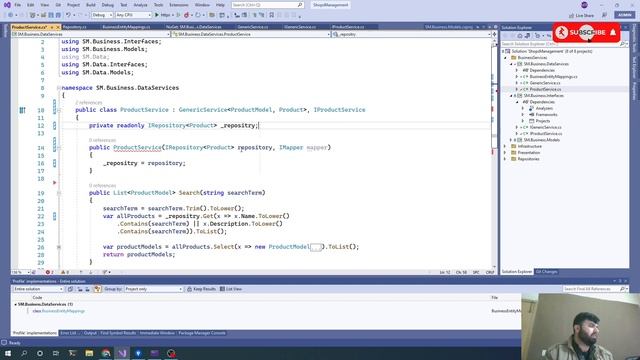Switch to the BusinessEntityMappings.cs tab

tap(126, 27)
